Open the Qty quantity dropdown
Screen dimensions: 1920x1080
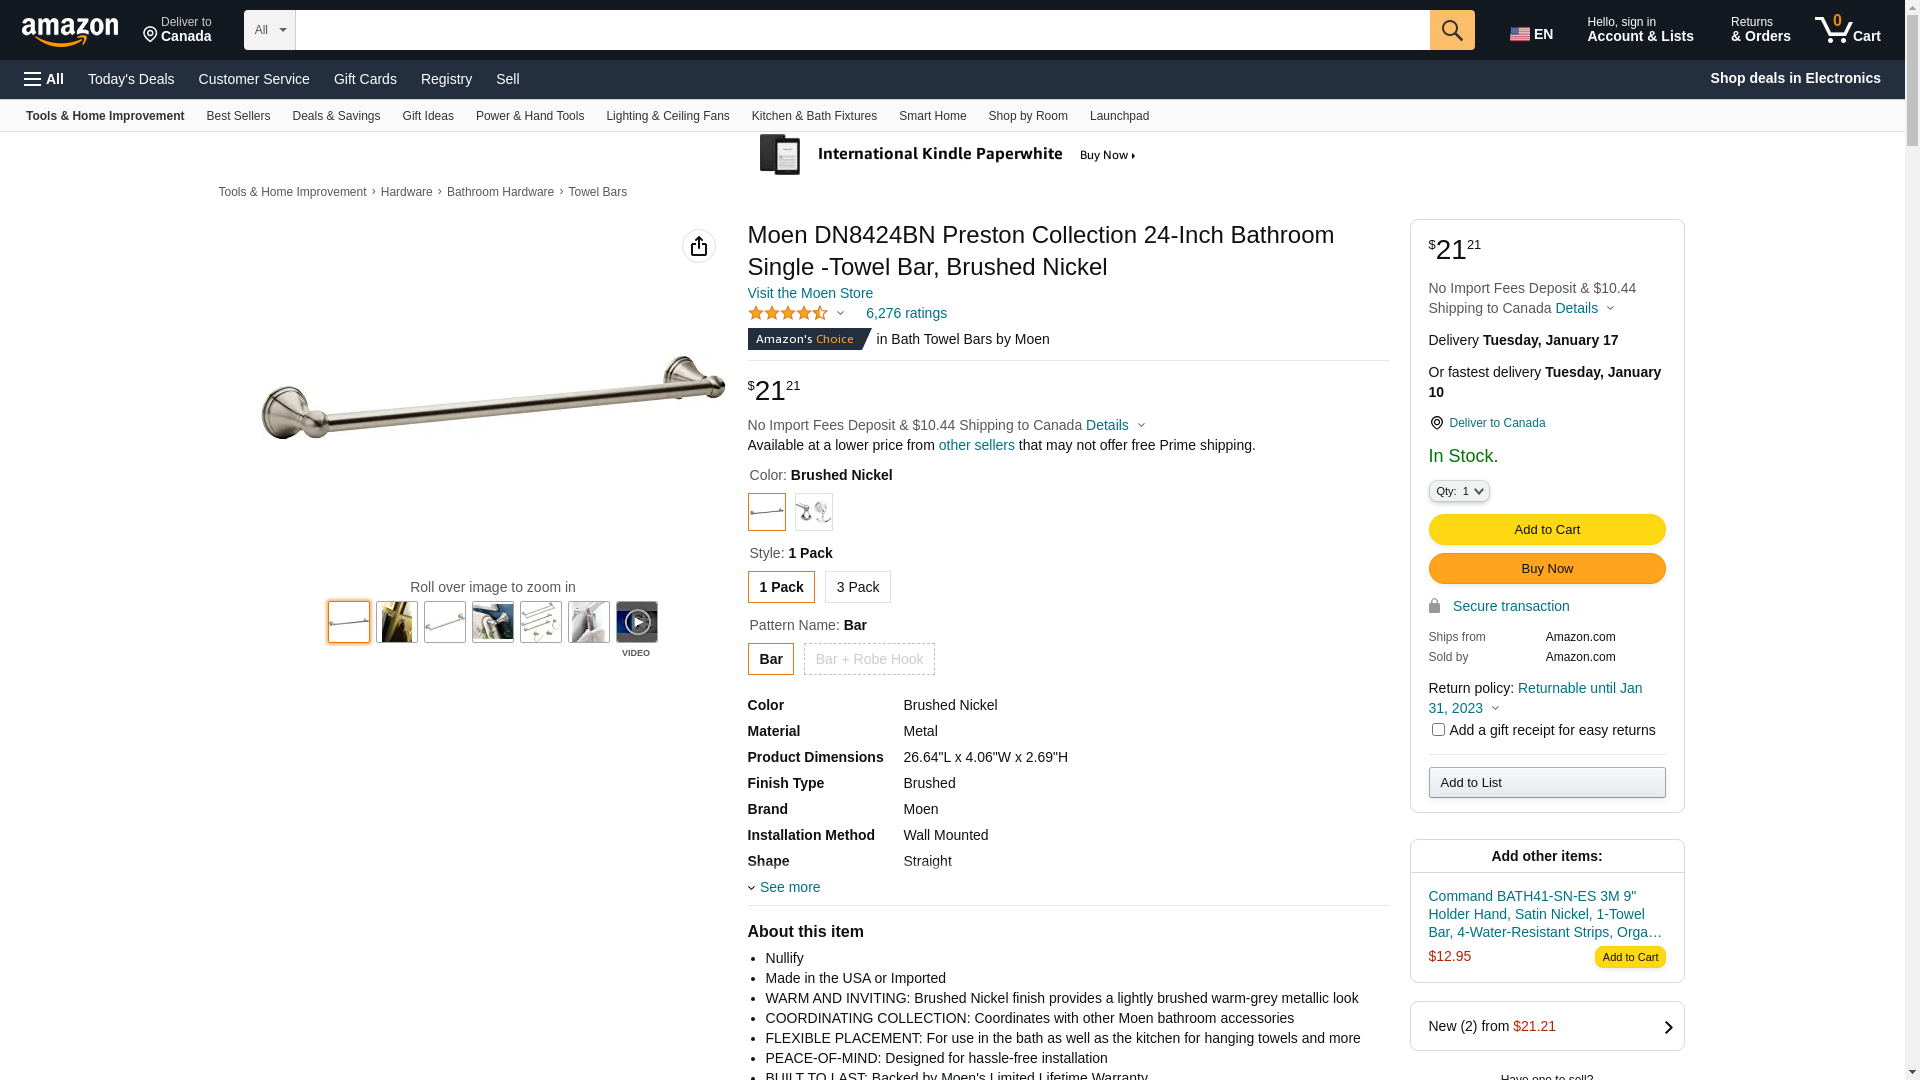[1459, 491]
